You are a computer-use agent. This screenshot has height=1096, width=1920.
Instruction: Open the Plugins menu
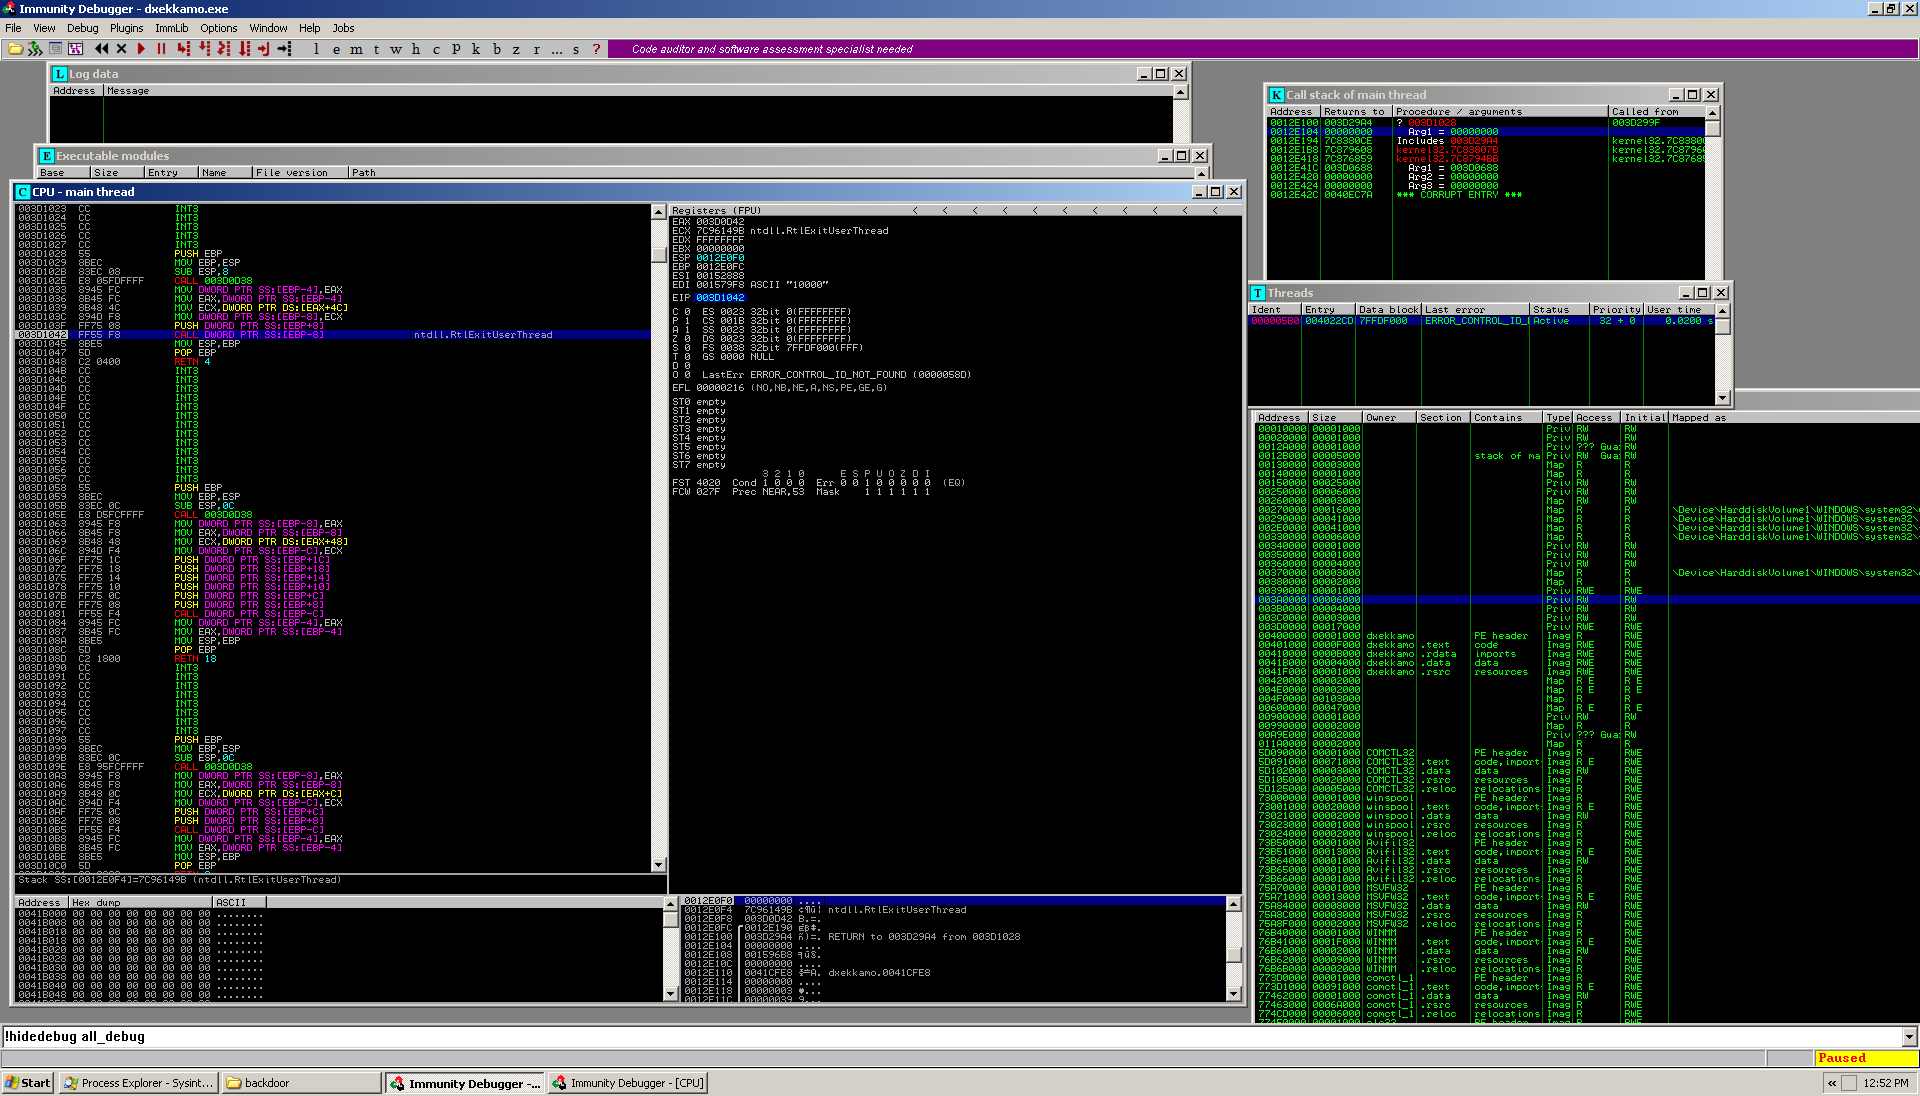[126, 28]
